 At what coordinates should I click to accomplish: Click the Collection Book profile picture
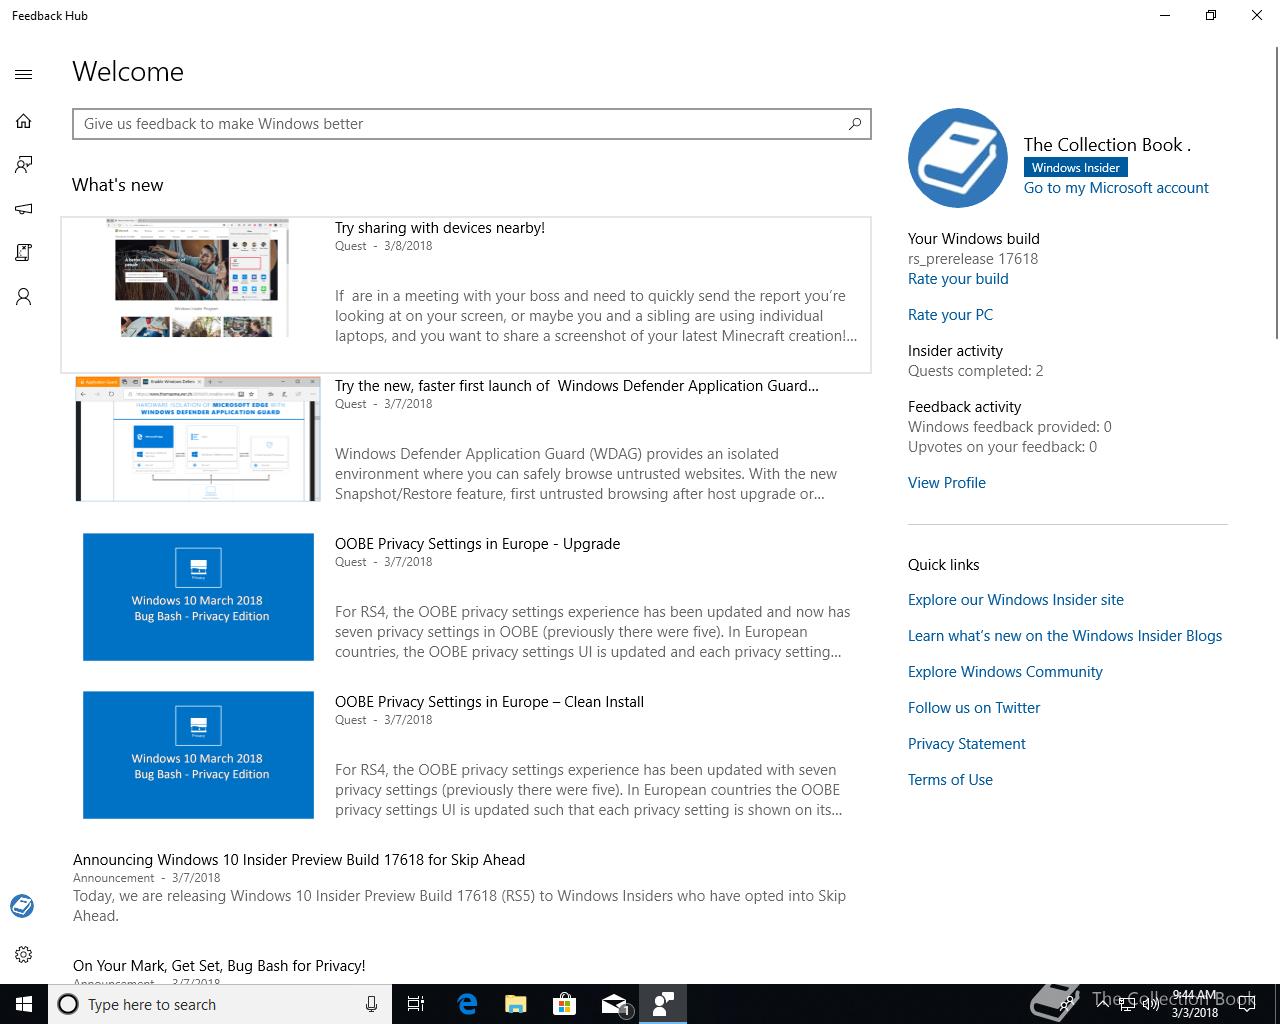pyautogui.click(x=958, y=158)
